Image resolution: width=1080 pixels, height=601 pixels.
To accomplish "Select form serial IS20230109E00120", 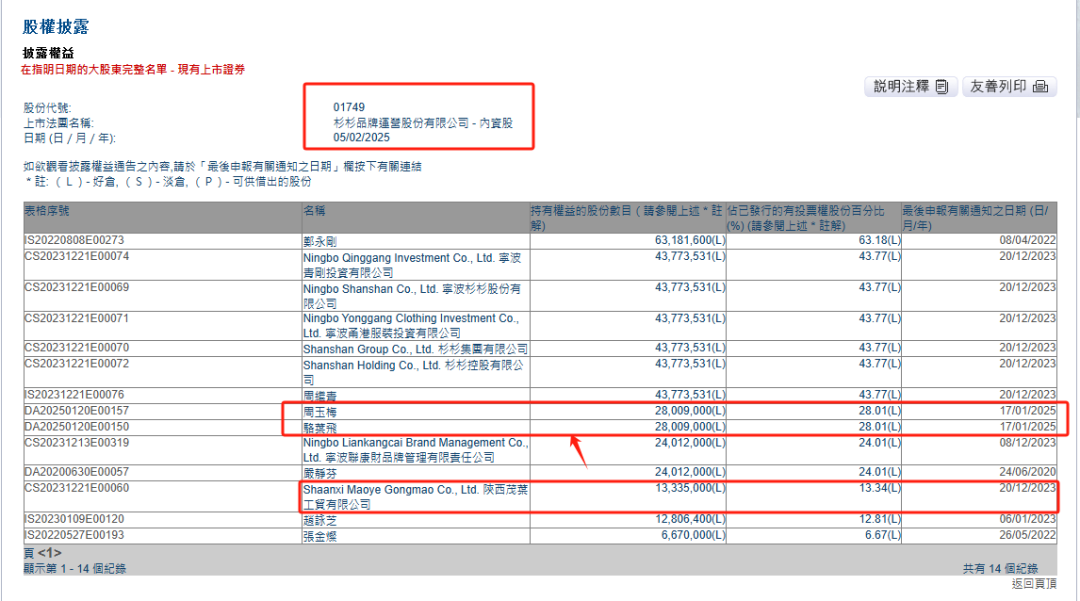I will pyautogui.click(x=74, y=519).
